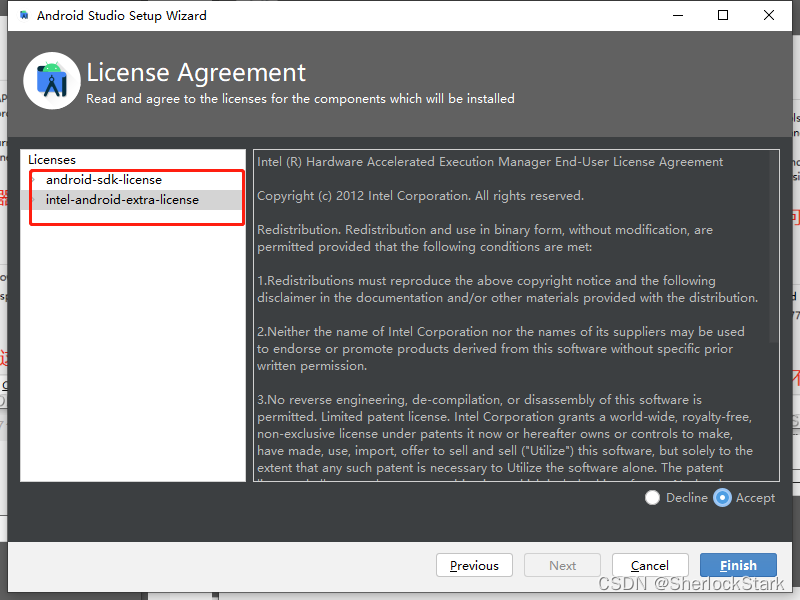Click the license text scrollbar
Viewport: 800px width, 600px height.
tap(773, 247)
